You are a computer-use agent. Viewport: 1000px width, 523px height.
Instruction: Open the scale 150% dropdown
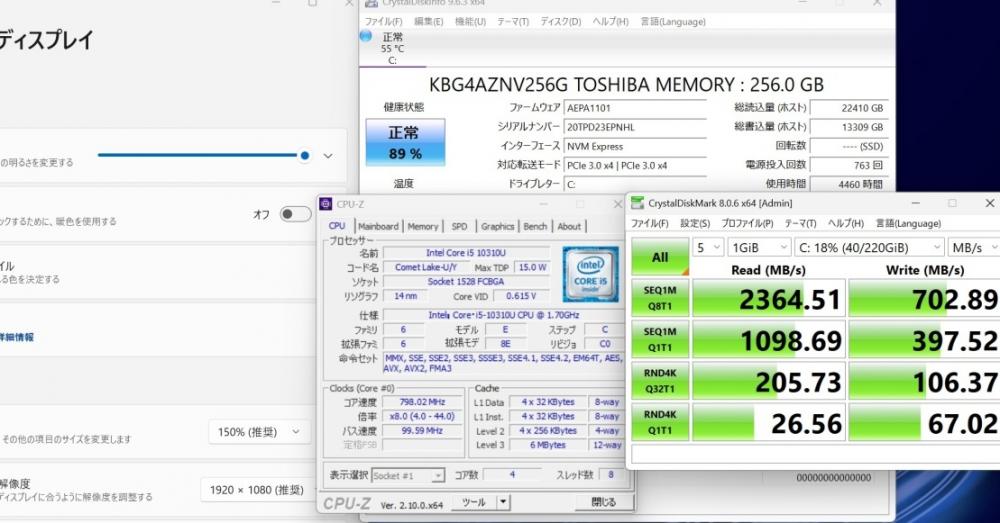(x=259, y=432)
